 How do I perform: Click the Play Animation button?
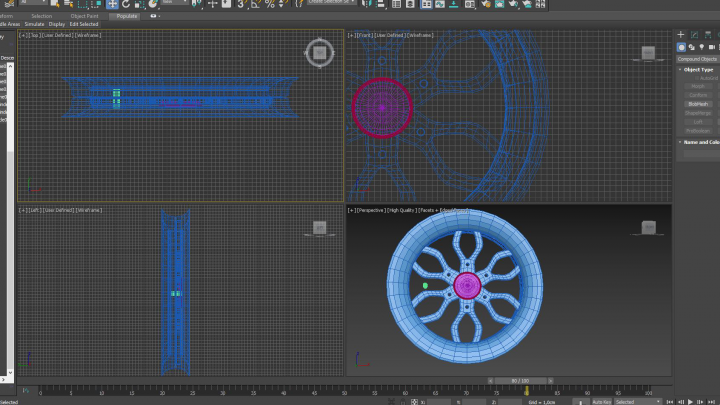coord(690,402)
